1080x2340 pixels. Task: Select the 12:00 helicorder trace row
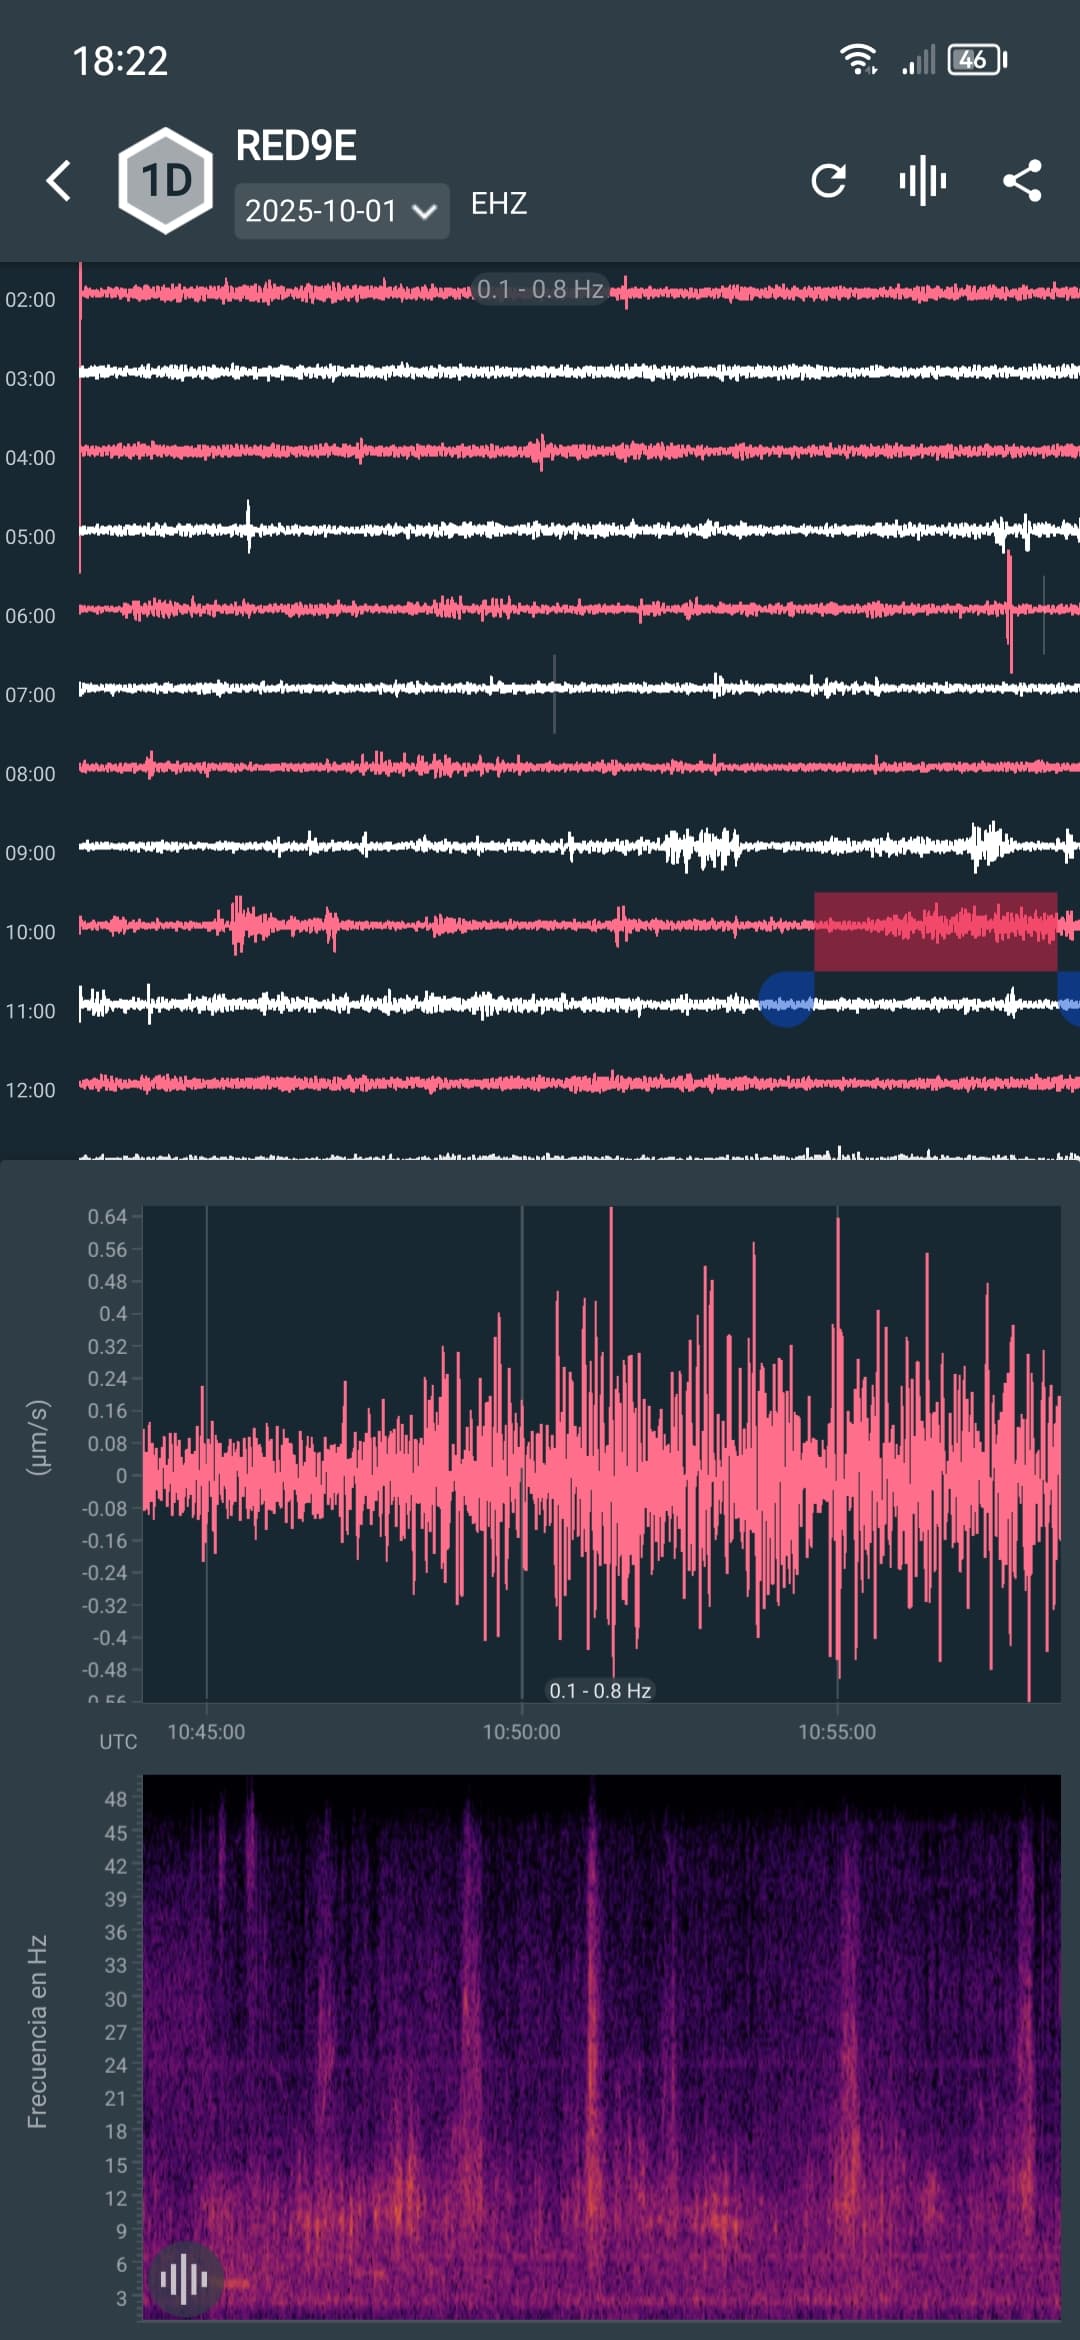[x=580, y=1083]
